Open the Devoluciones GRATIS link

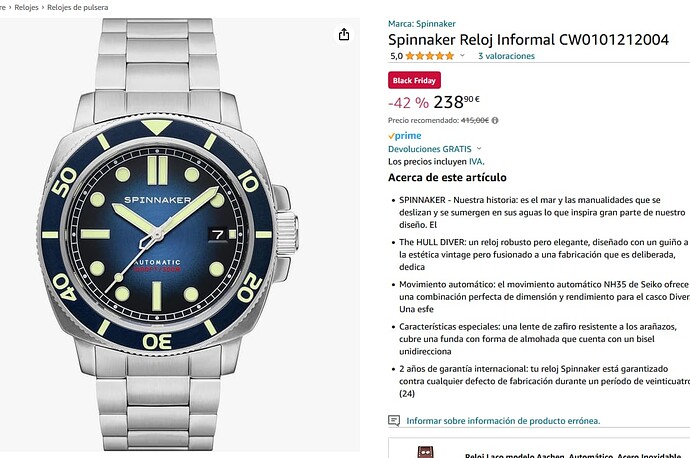tap(429, 148)
